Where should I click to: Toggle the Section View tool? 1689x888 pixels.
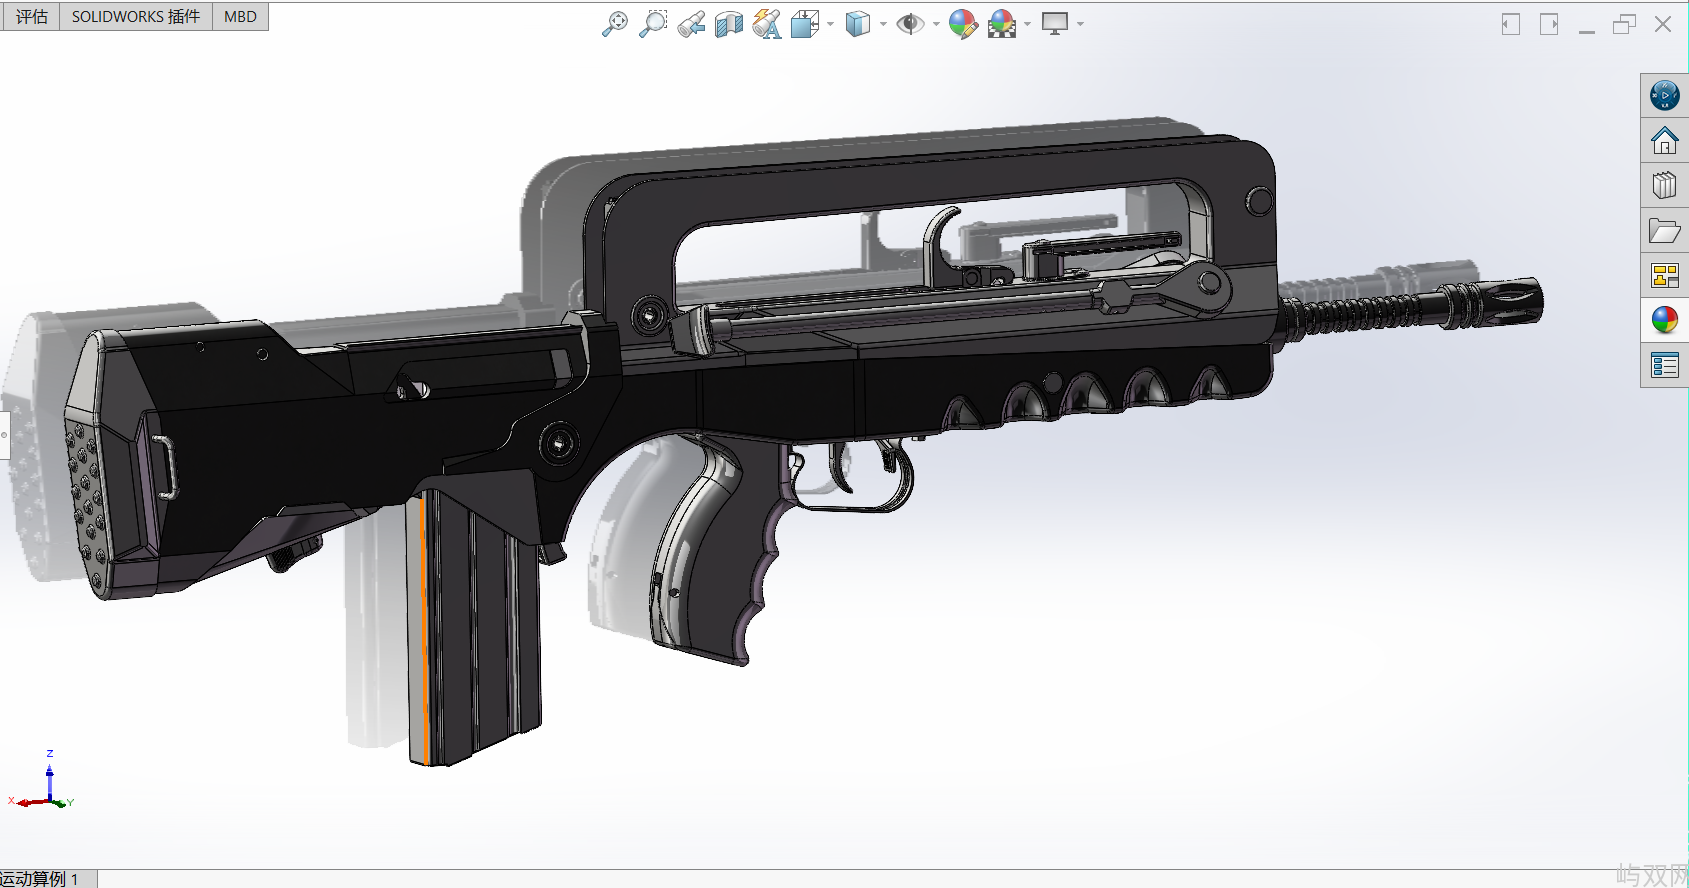pos(729,24)
